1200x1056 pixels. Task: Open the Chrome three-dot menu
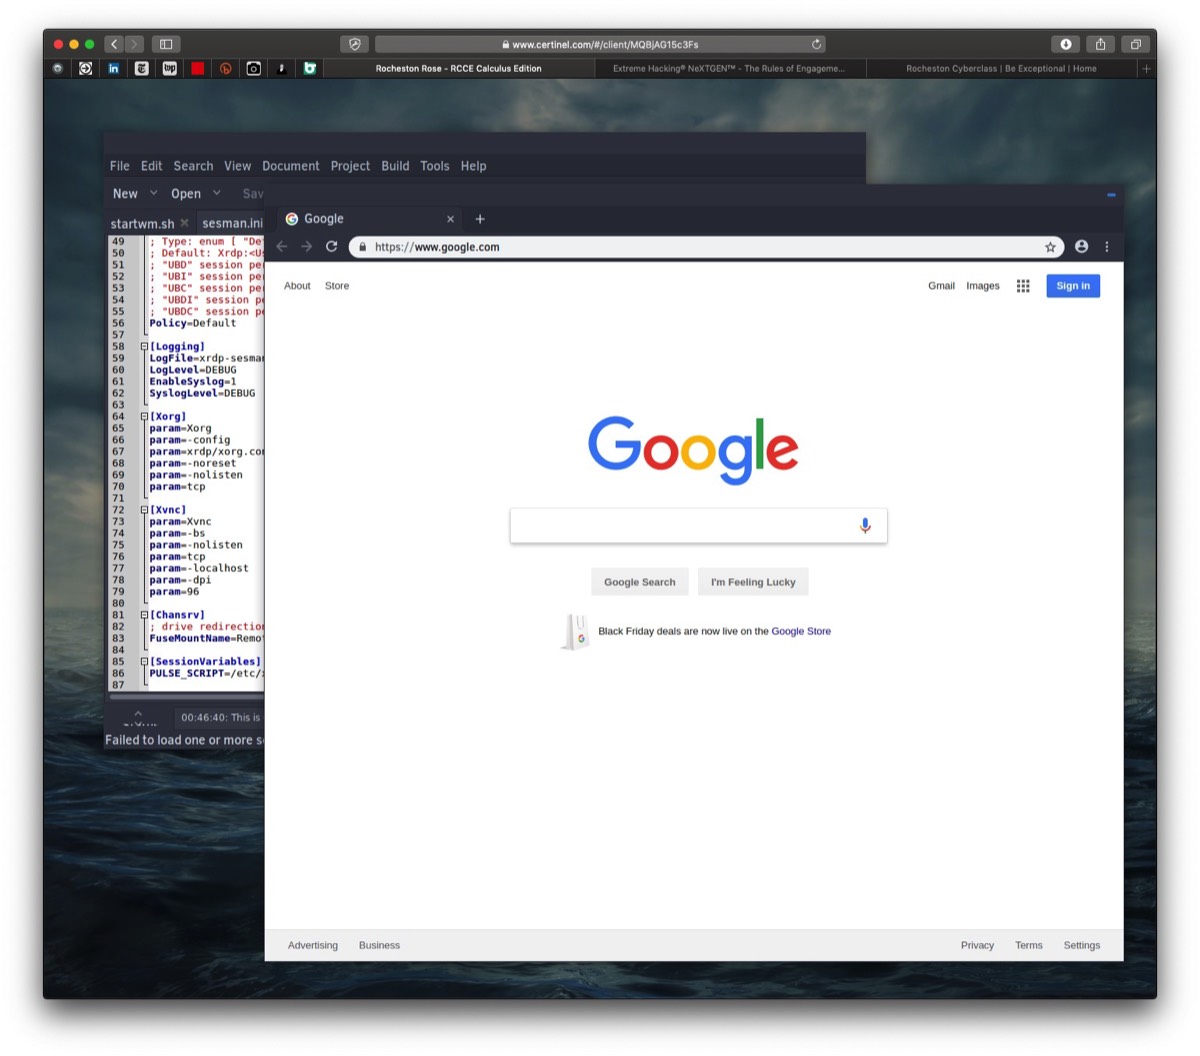pyautogui.click(x=1107, y=247)
